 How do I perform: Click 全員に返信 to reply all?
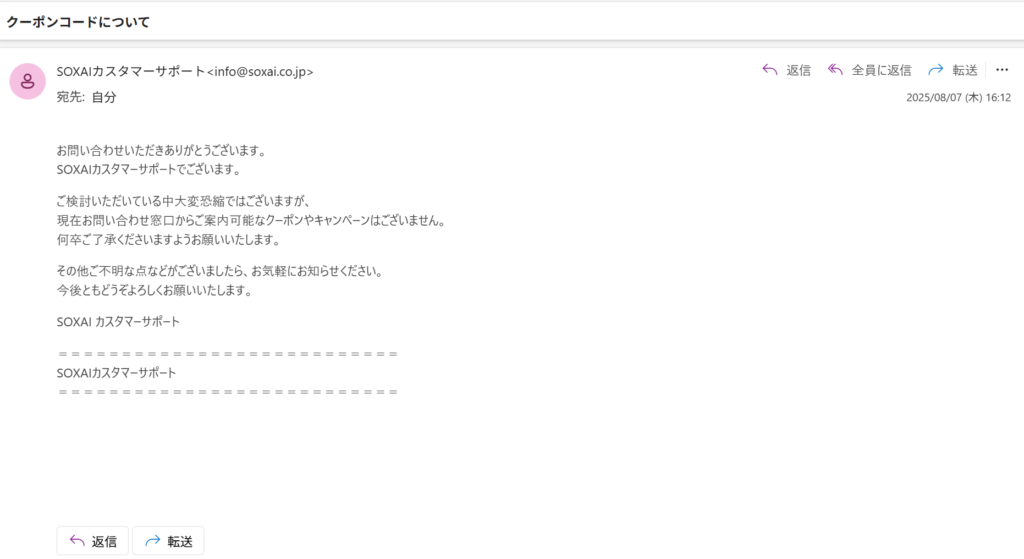click(869, 70)
